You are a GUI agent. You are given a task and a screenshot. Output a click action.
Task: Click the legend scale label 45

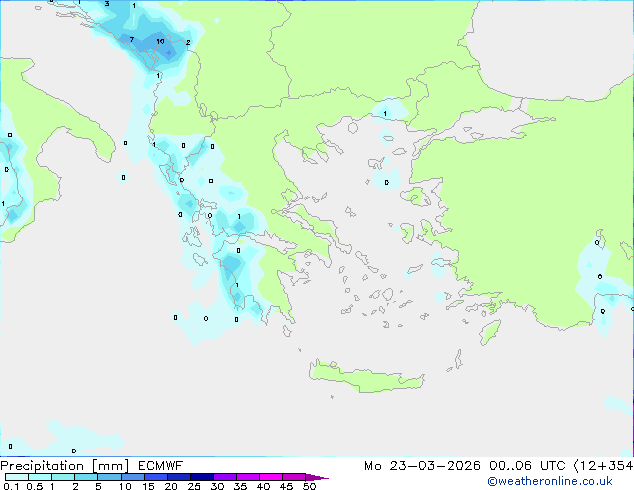[286, 486]
